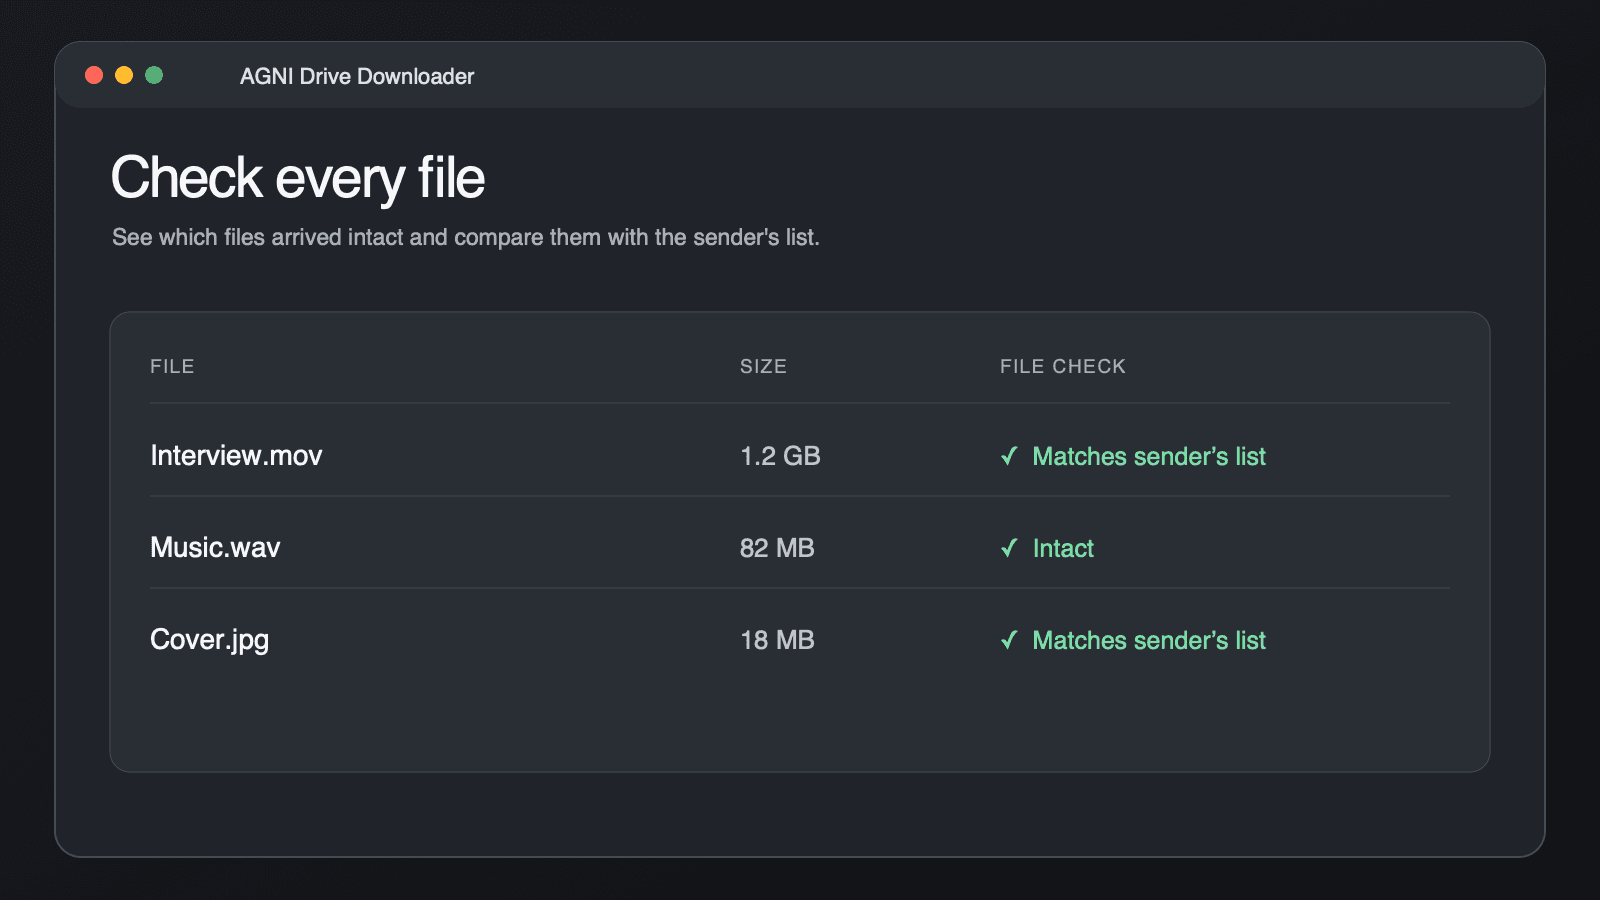Click the AGNI Drive Downloader window title
Viewport: 1600px width, 900px height.
(x=357, y=76)
